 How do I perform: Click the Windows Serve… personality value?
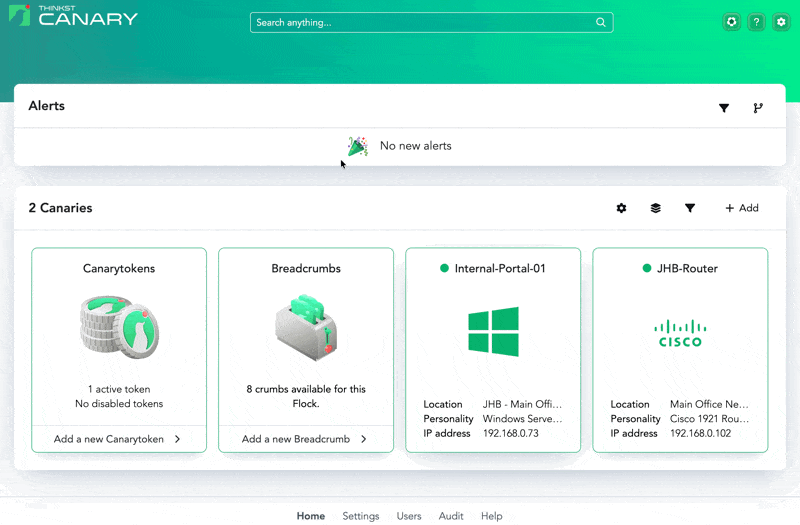(522, 419)
